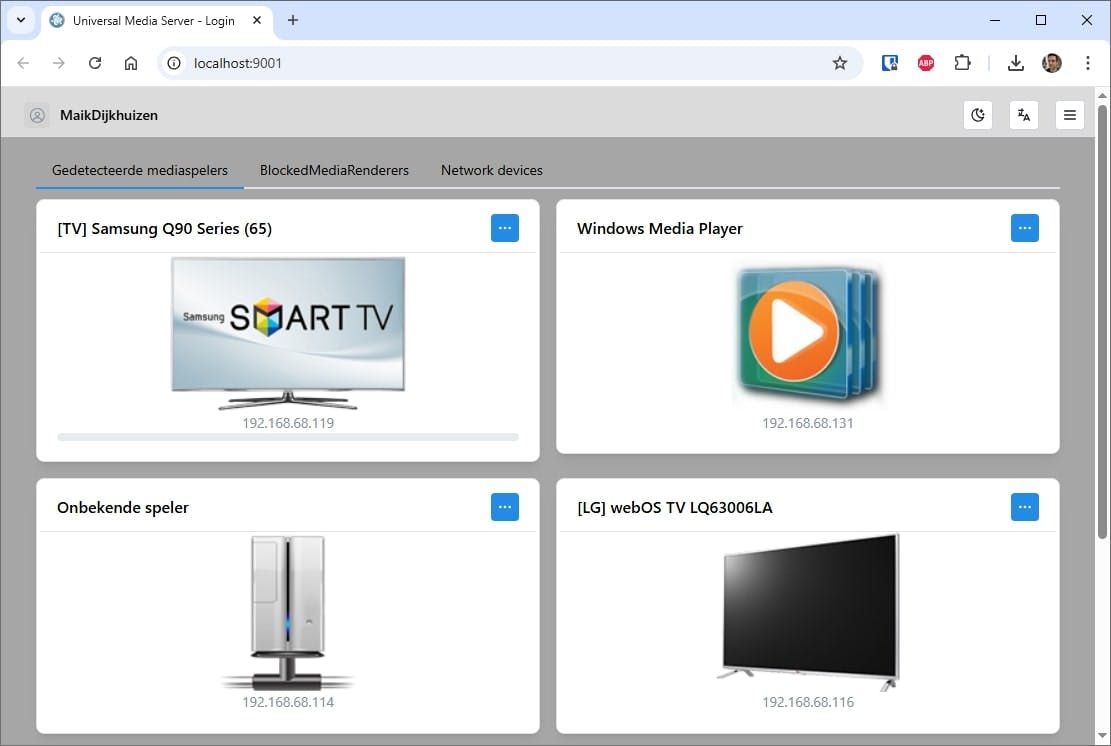
Task: Open the language selection icon
Action: 1024,114
